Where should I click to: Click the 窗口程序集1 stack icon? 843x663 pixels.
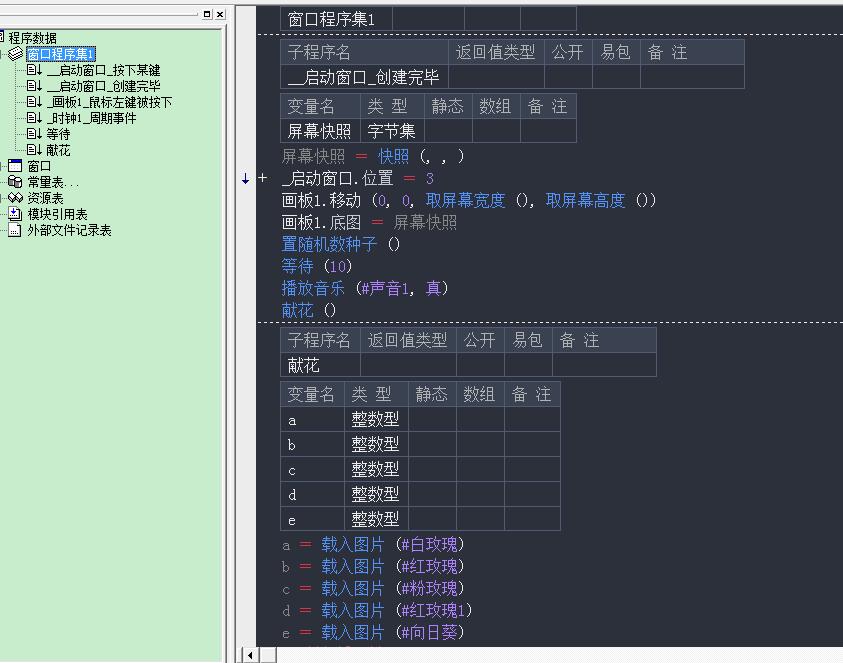coord(16,54)
